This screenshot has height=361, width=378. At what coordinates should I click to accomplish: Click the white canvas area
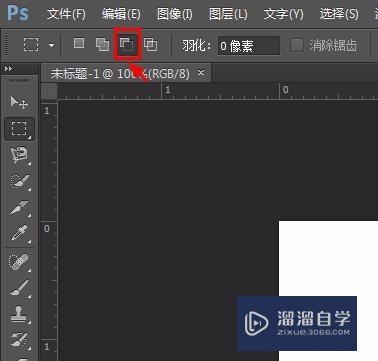[328, 258]
